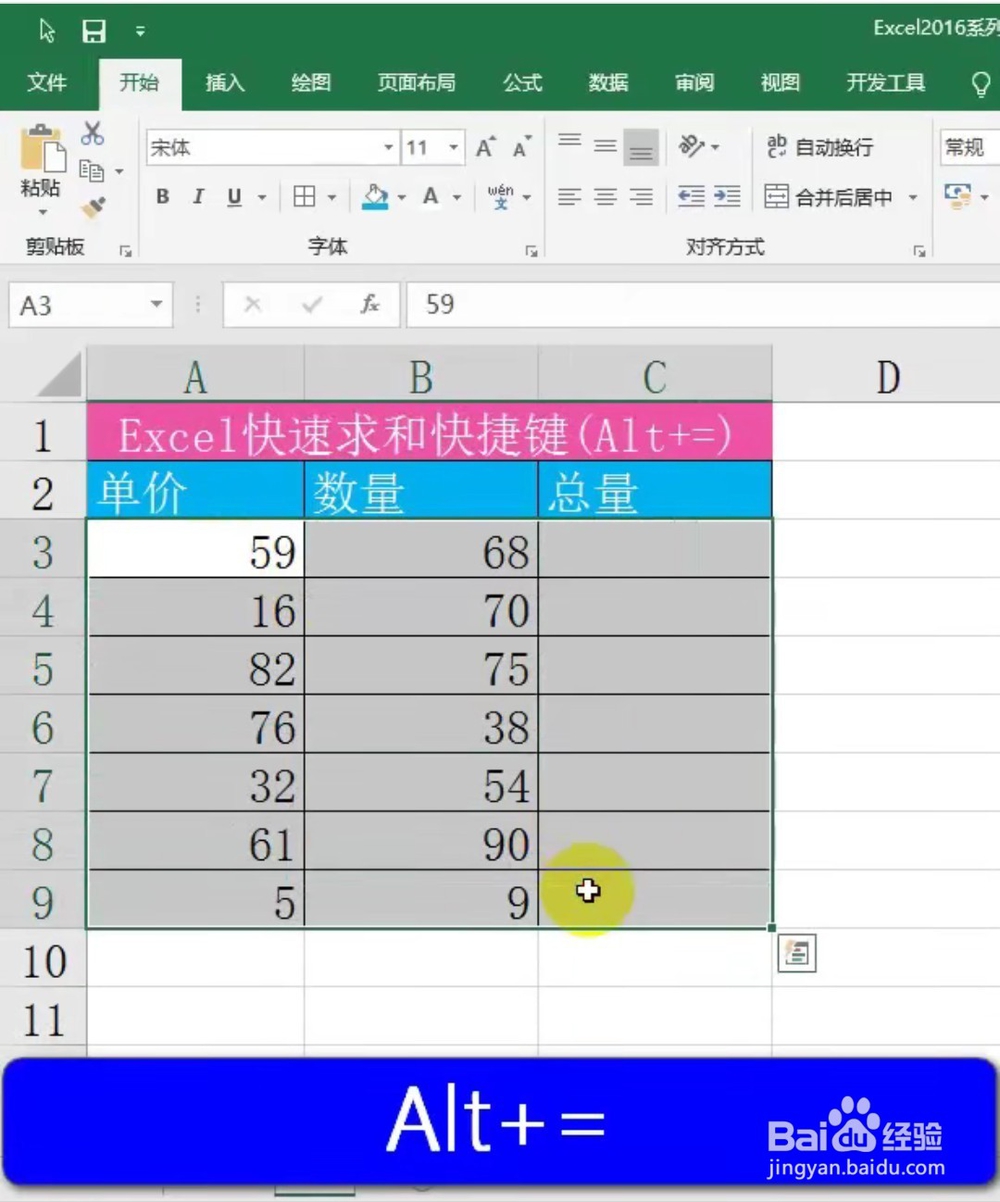
Task: Open the 对齐方式 alignment dialog launcher
Action: tap(919, 252)
